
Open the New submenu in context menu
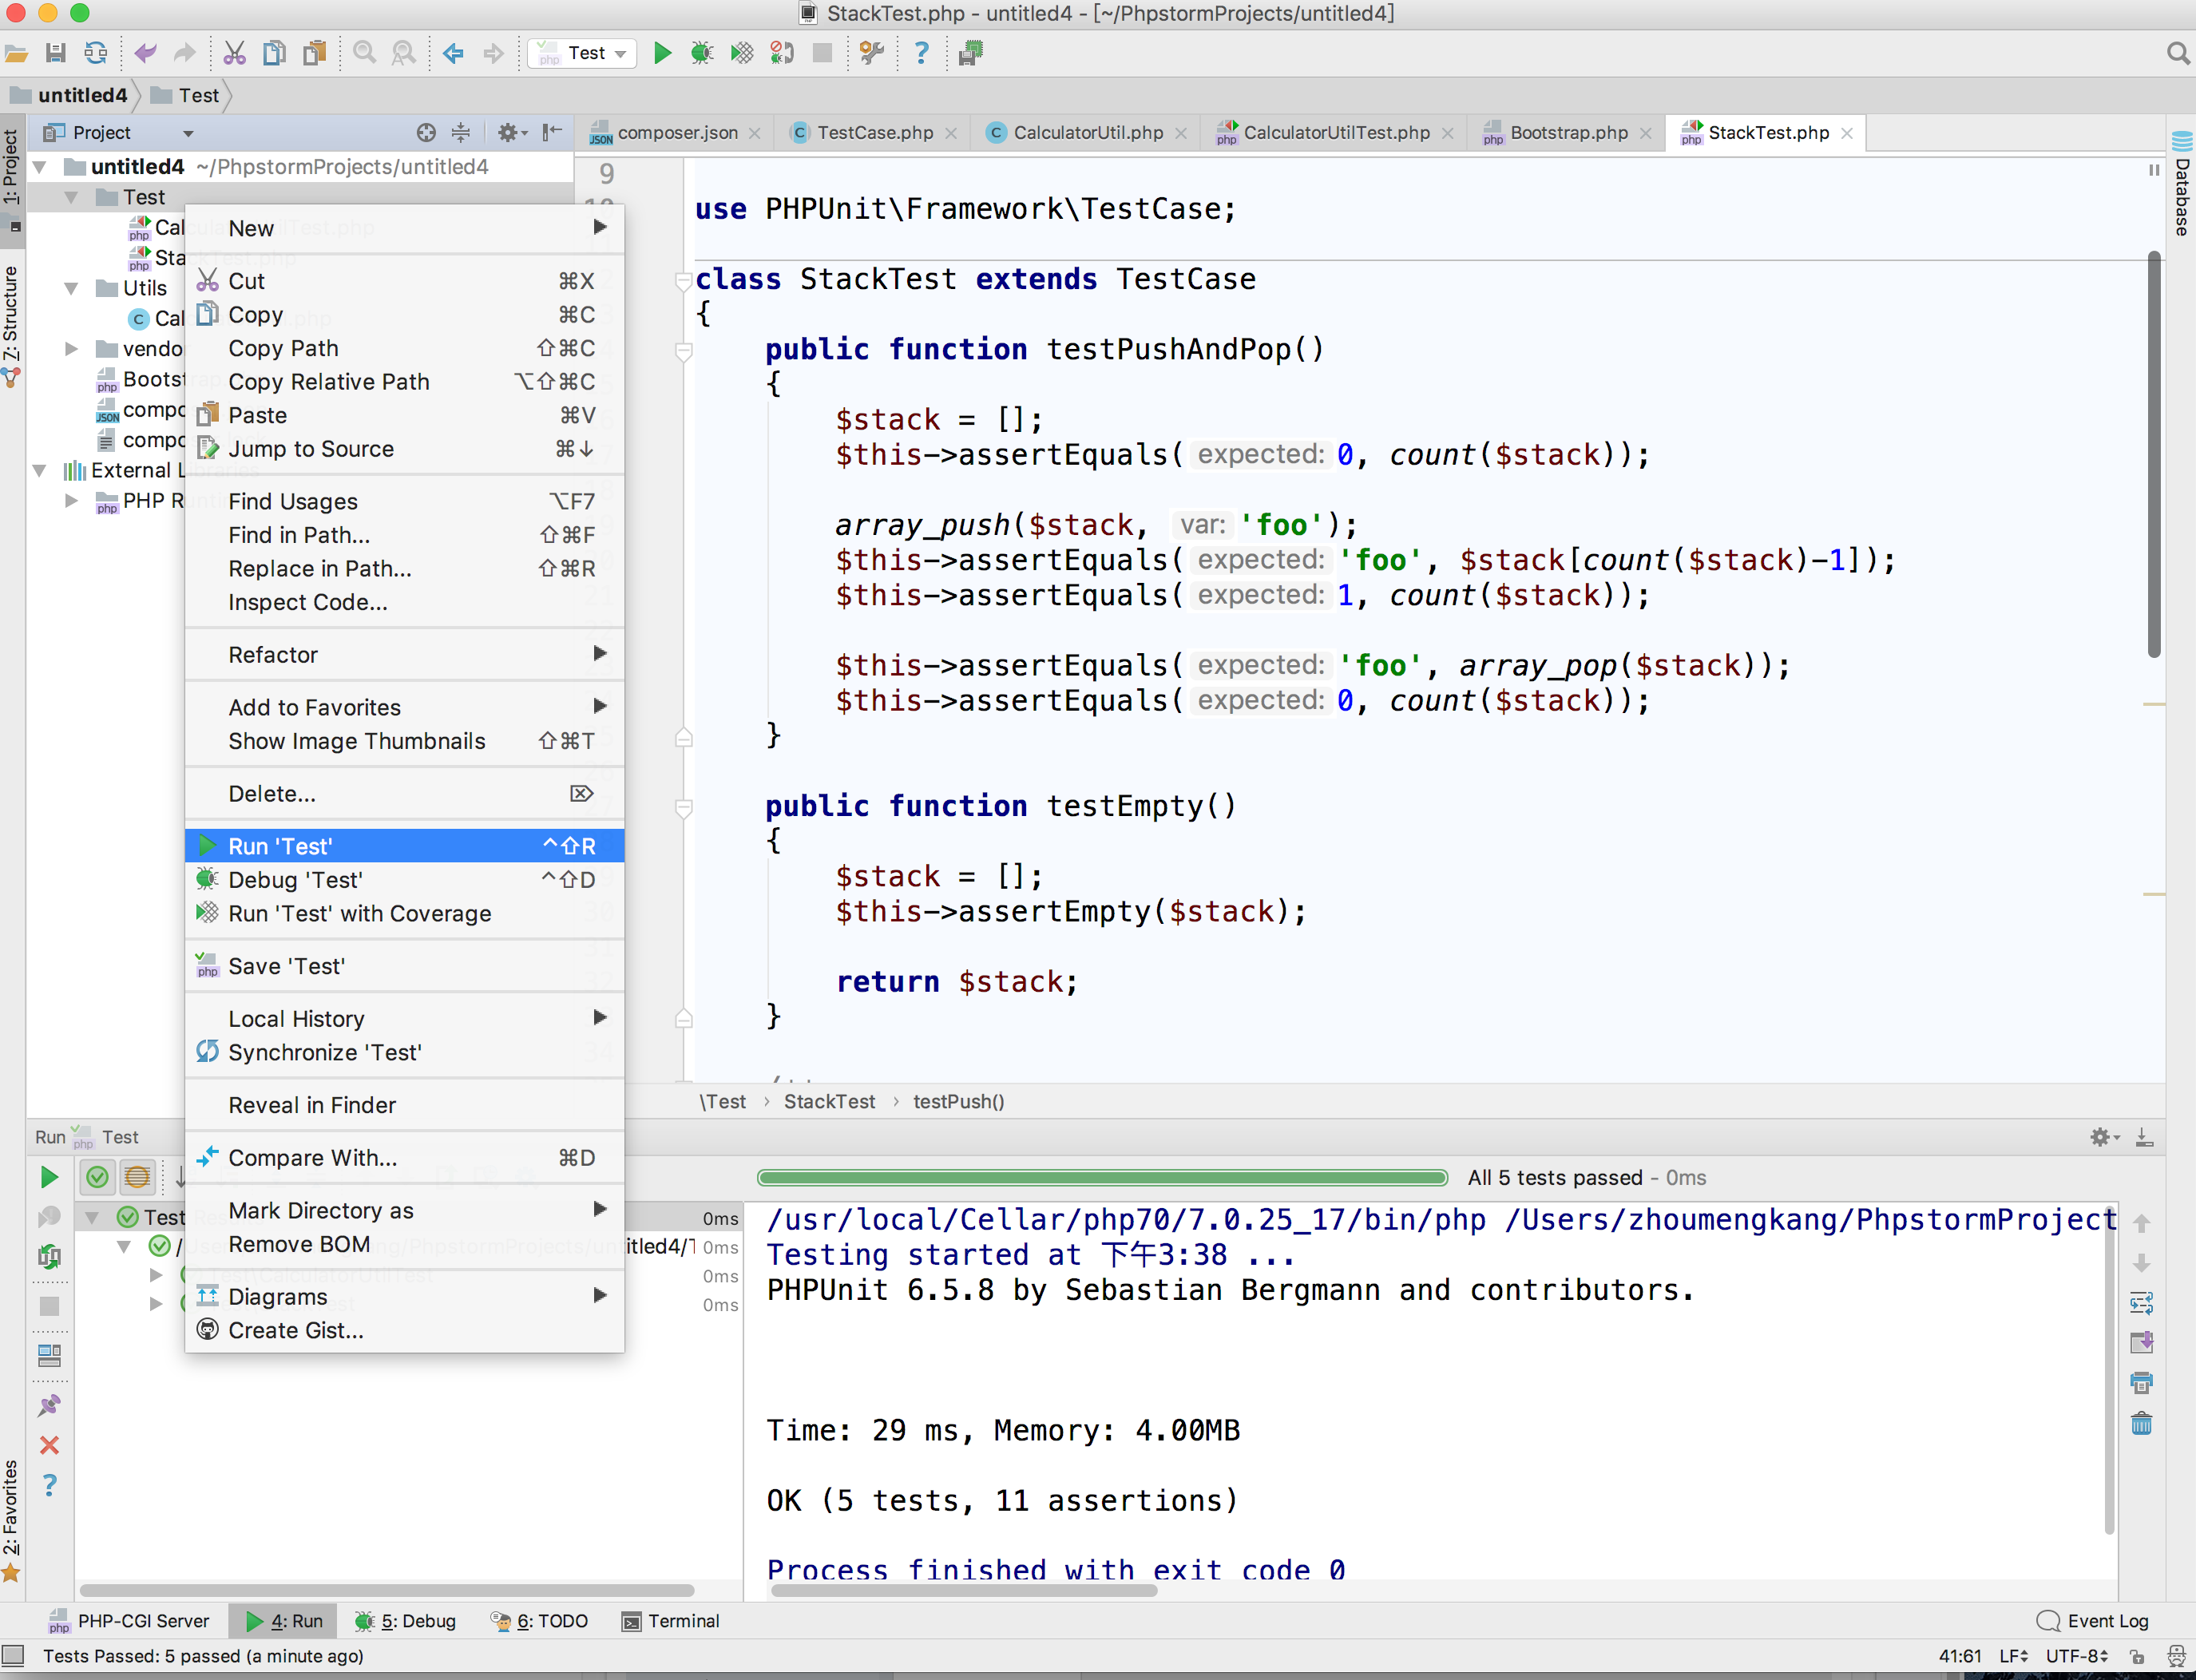[x=404, y=228]
